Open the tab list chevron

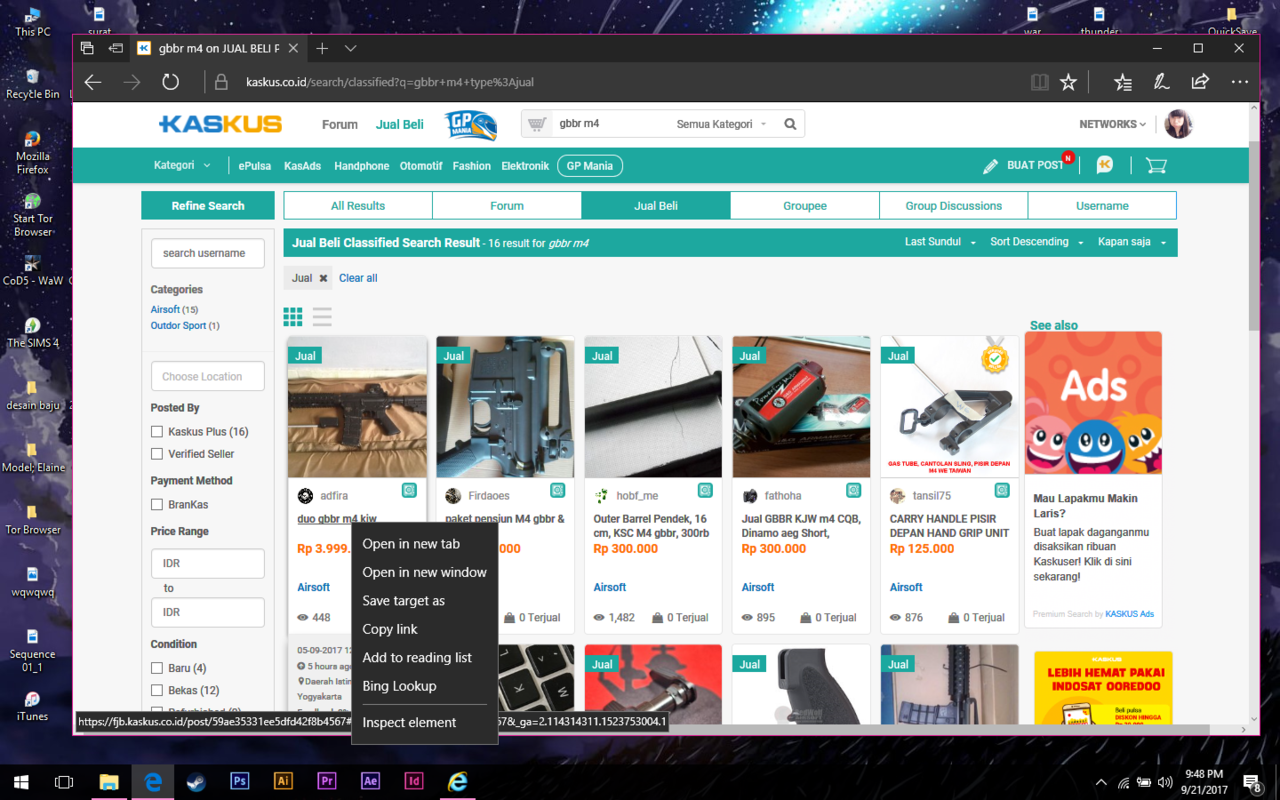pyautogui.click(x=350, y=48)
